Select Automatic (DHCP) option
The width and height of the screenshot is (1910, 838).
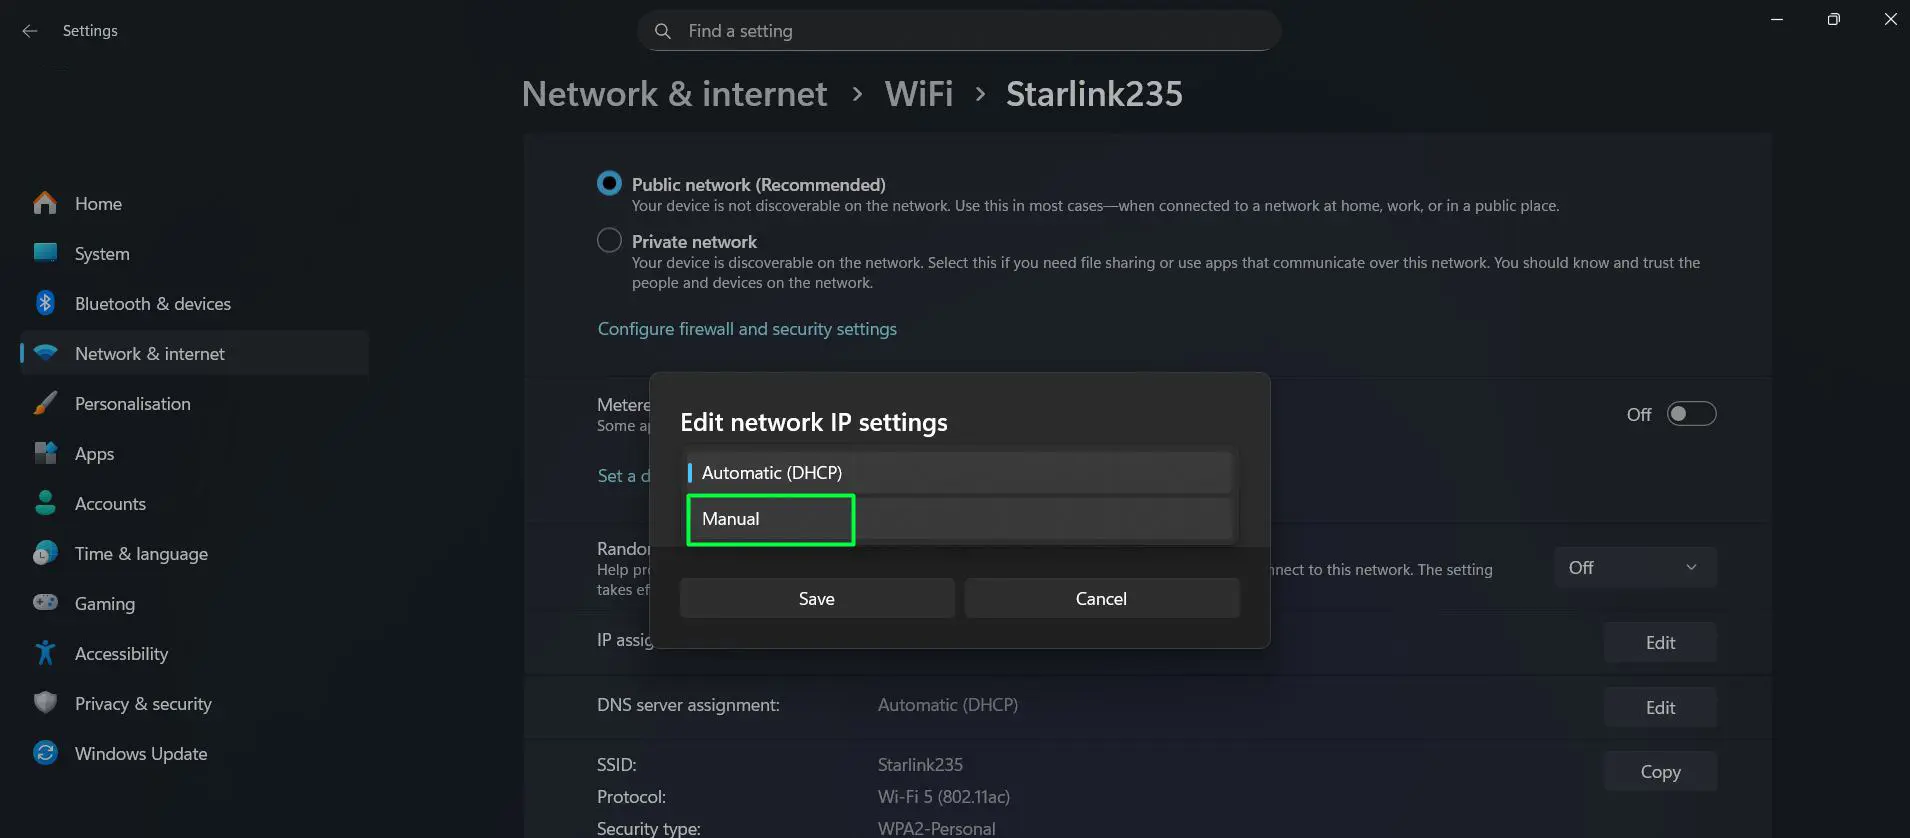pyautogui.click(x=957, y=471)
